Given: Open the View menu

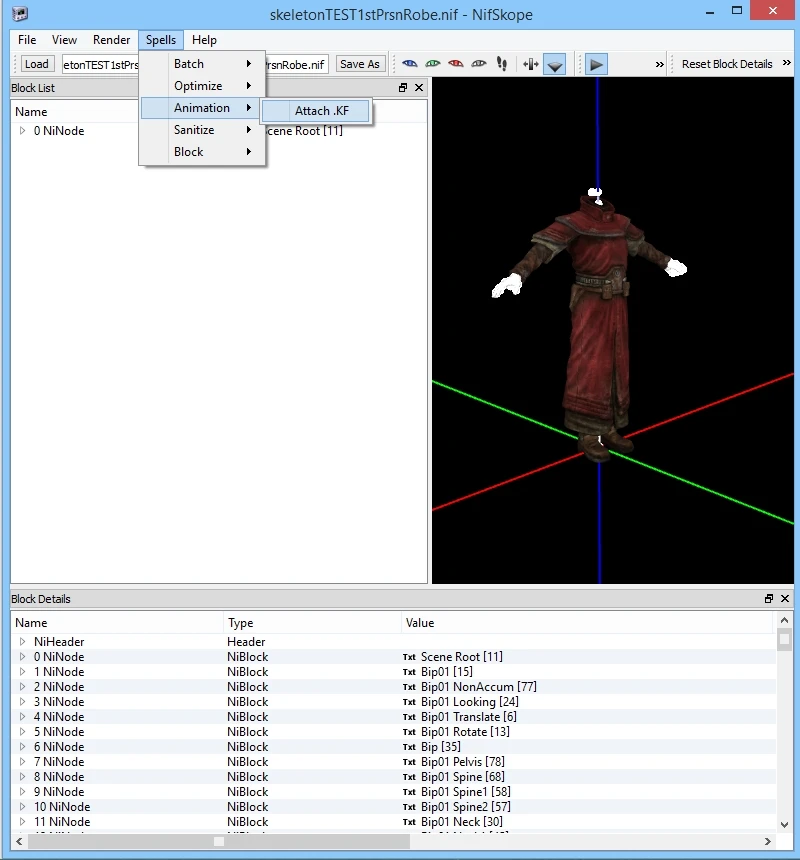Looking at the screenshot, I should (x=64, y=39).
